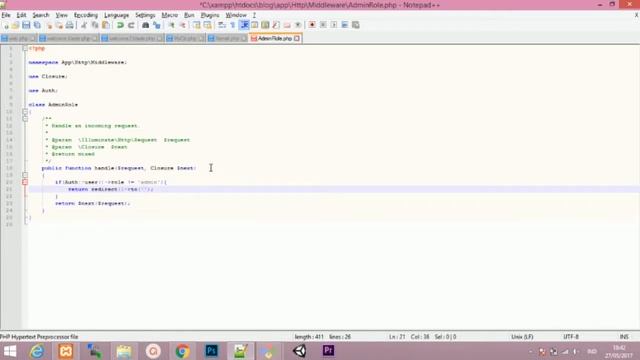Switch to the Kernel.php tab

point(227,38)
